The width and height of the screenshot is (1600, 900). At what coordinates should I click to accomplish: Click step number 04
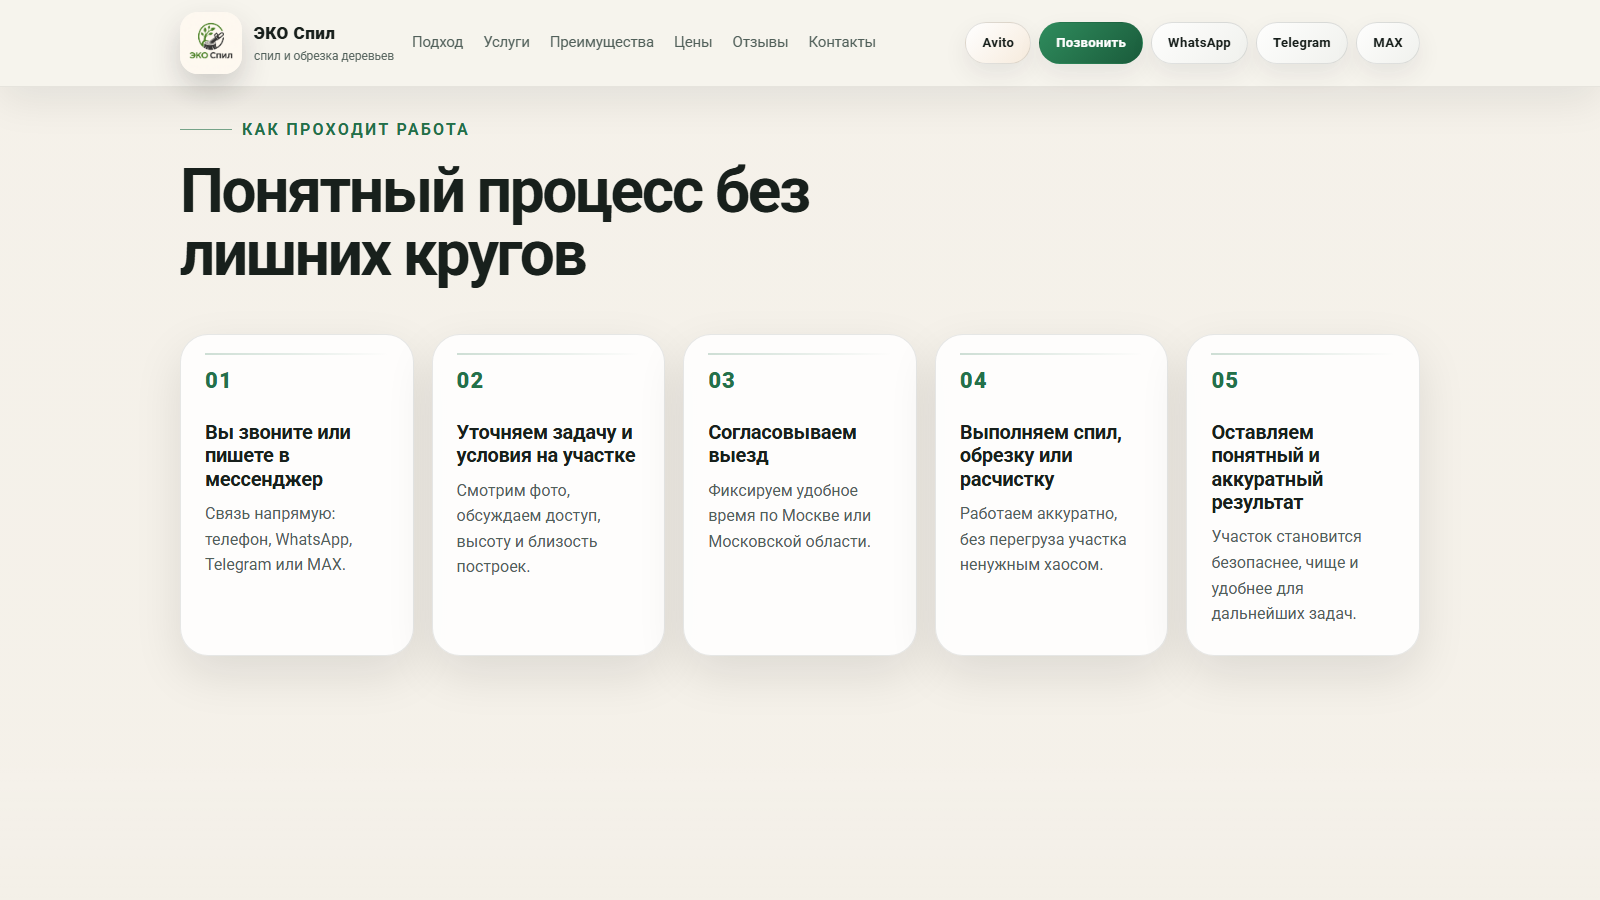973,380
